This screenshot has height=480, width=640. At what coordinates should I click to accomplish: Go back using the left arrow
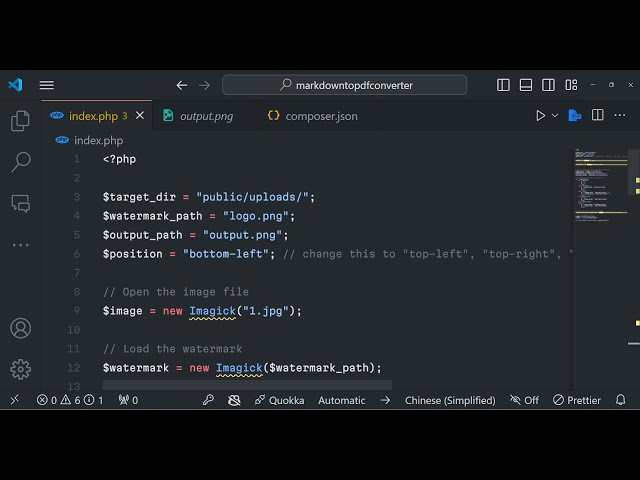click(x=182, y=85)
